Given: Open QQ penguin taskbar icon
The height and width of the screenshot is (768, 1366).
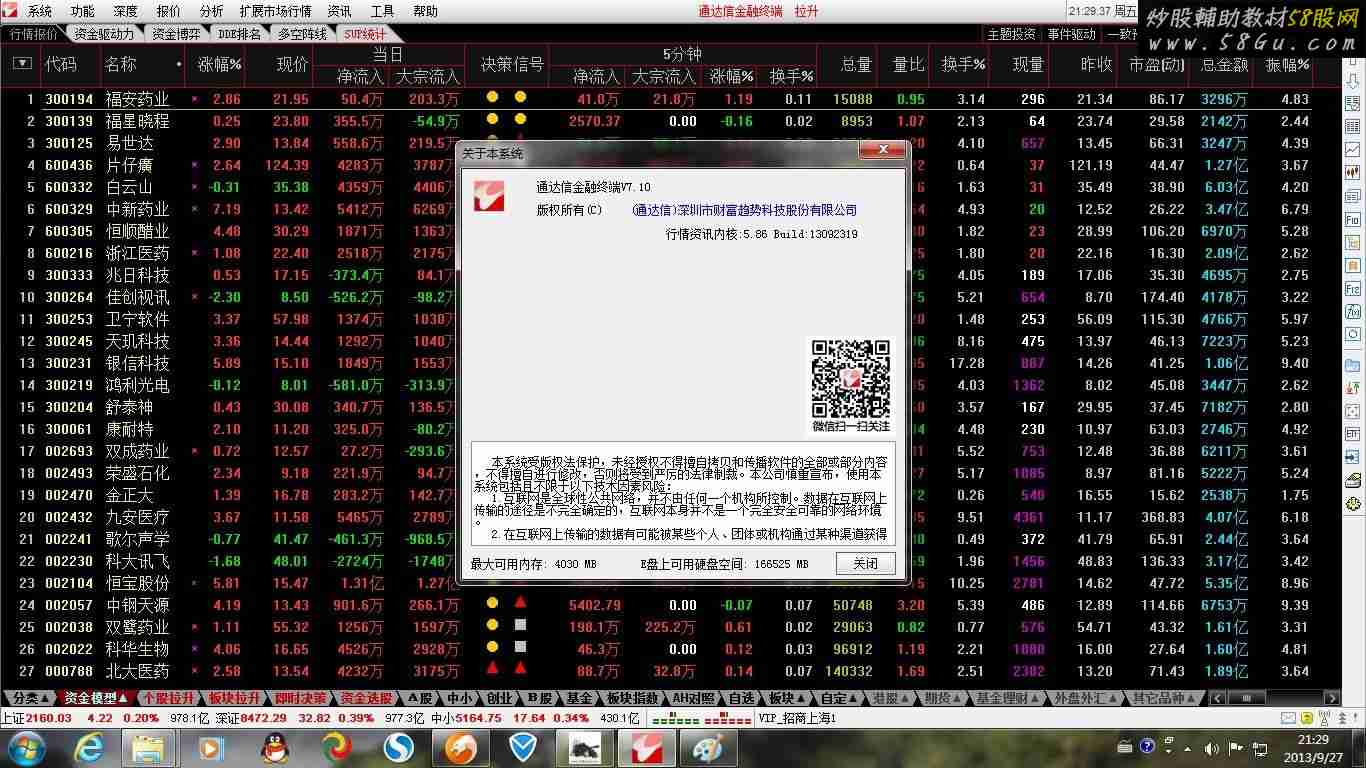Looking at the screenshot, I should click(274, 748).
